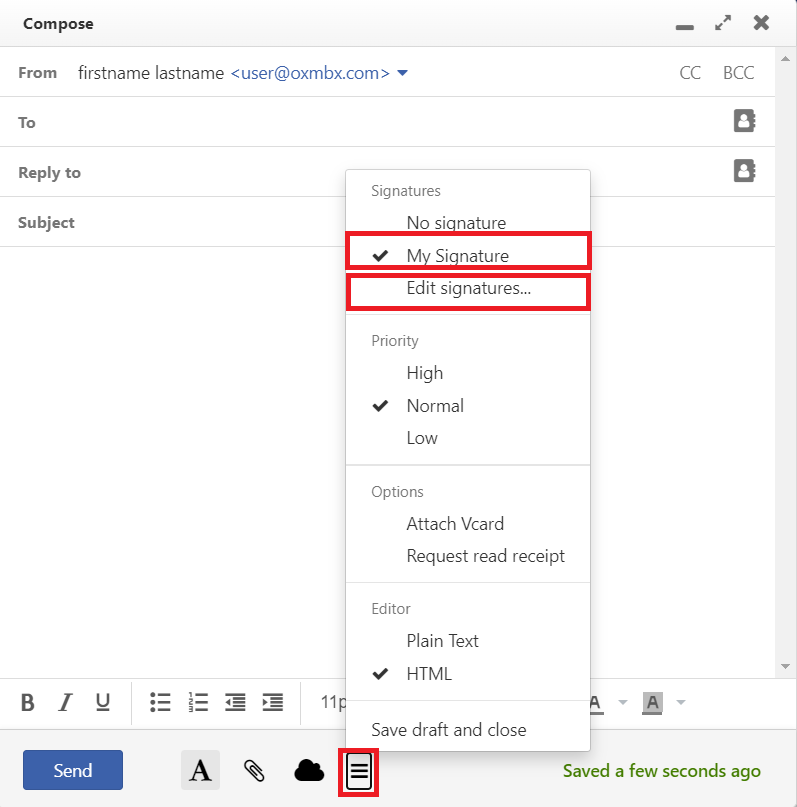Select No signature option
Screen dimensions: 797x807
(x=456, y=223)
